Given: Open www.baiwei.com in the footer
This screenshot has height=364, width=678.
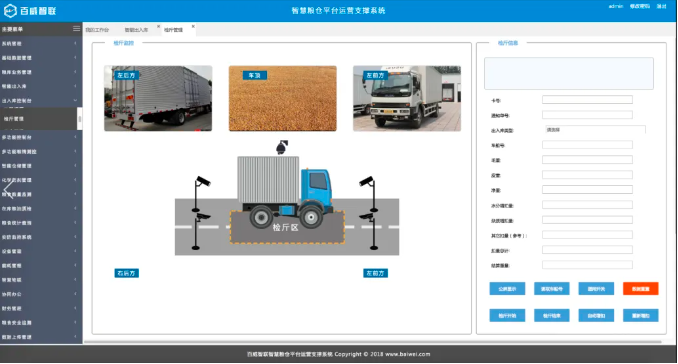Looking at the screenshot, I should tap(408, 354).
